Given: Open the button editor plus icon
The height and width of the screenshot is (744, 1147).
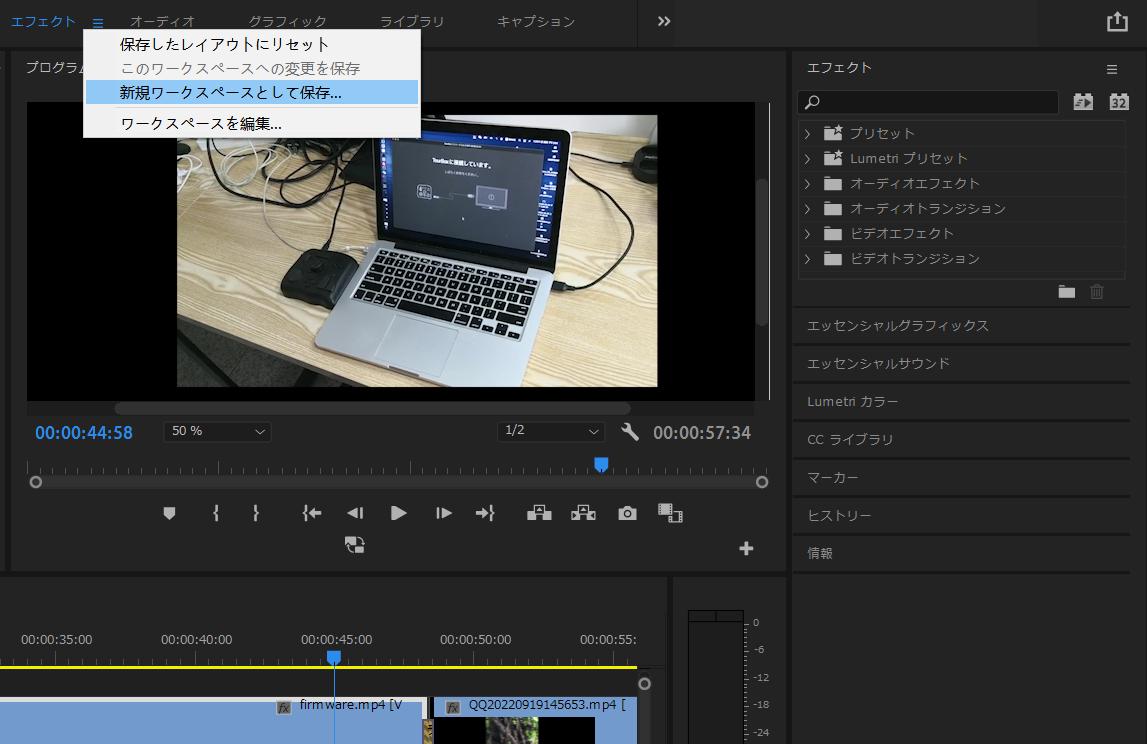Looking at the screenshot, I should [746, 548].
